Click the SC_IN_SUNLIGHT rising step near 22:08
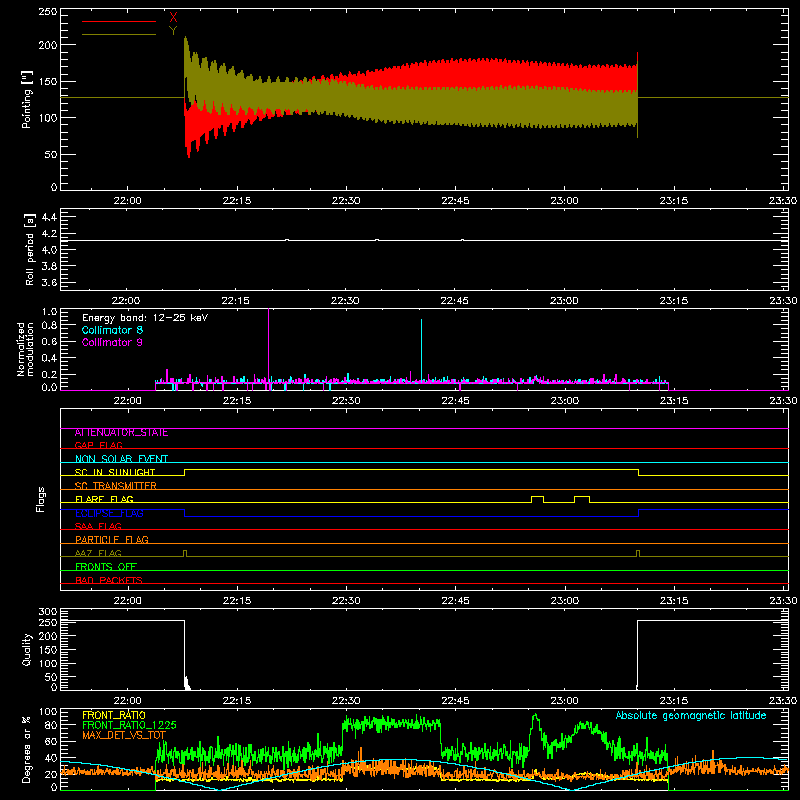The image size is (800, 800). coord(185,472)
